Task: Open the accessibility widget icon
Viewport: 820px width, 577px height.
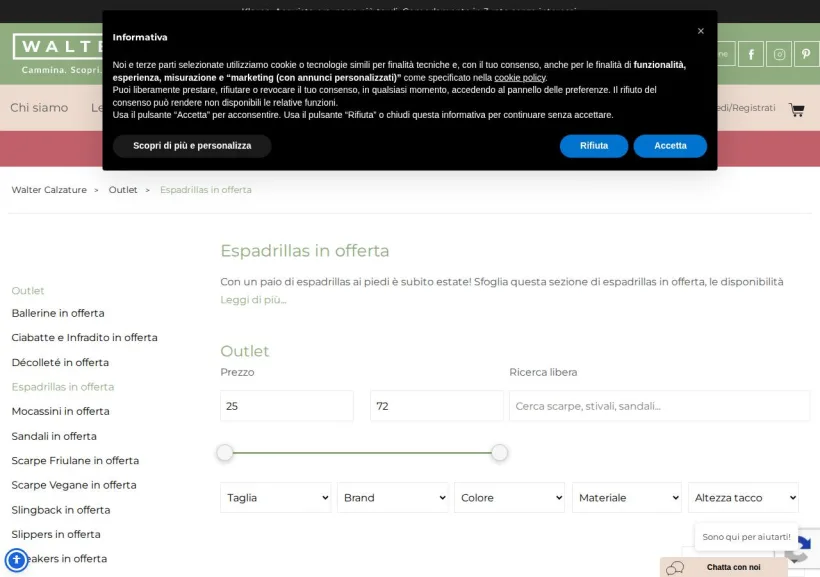Action: (16, 560)
